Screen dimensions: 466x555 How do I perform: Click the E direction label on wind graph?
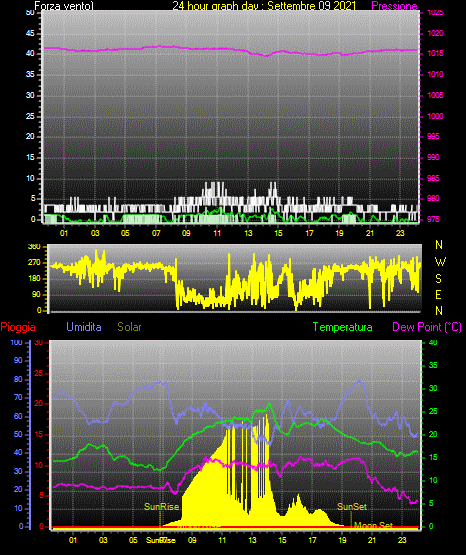tap(438, 294)
